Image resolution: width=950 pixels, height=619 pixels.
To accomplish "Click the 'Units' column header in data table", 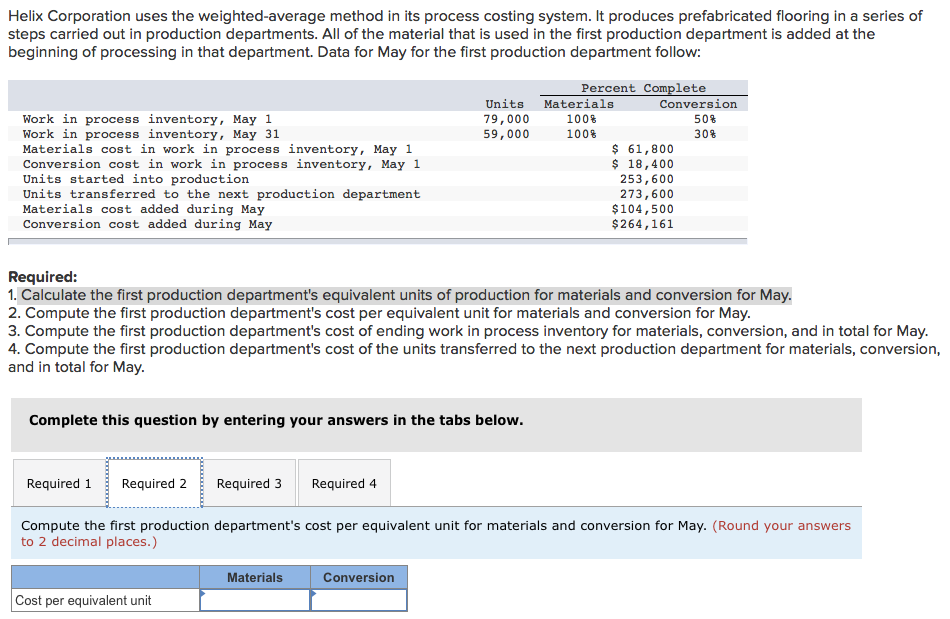I will [505, 104].
